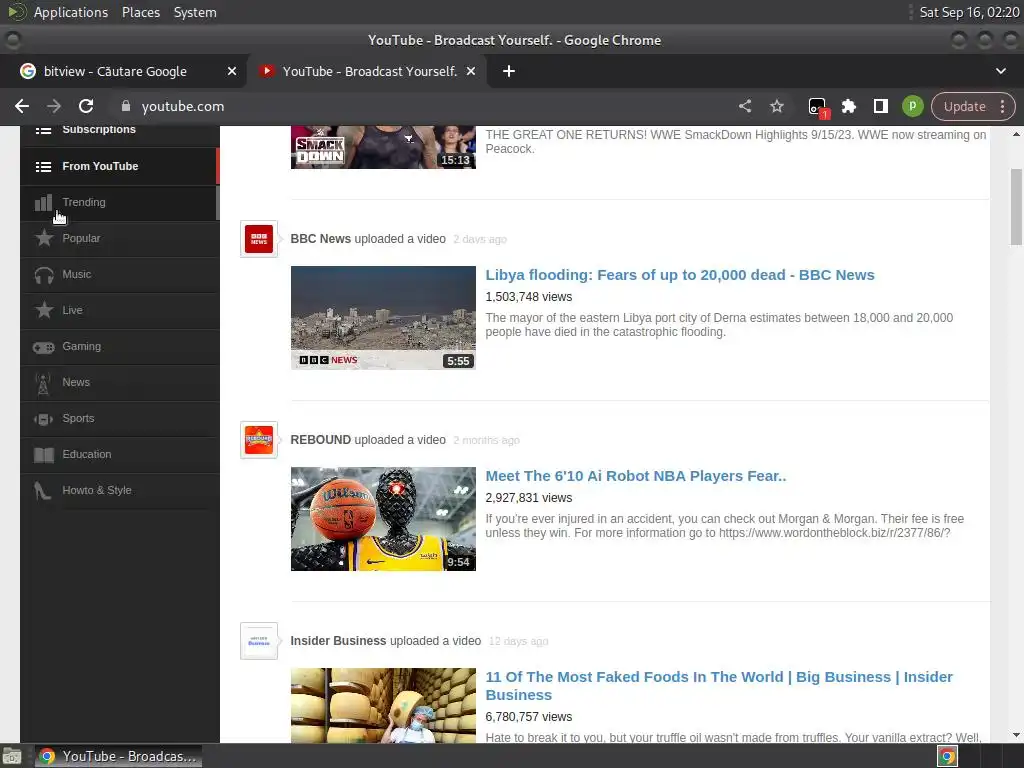
Task: Click the browser forward arrow
Action: [x=54, y=106]
